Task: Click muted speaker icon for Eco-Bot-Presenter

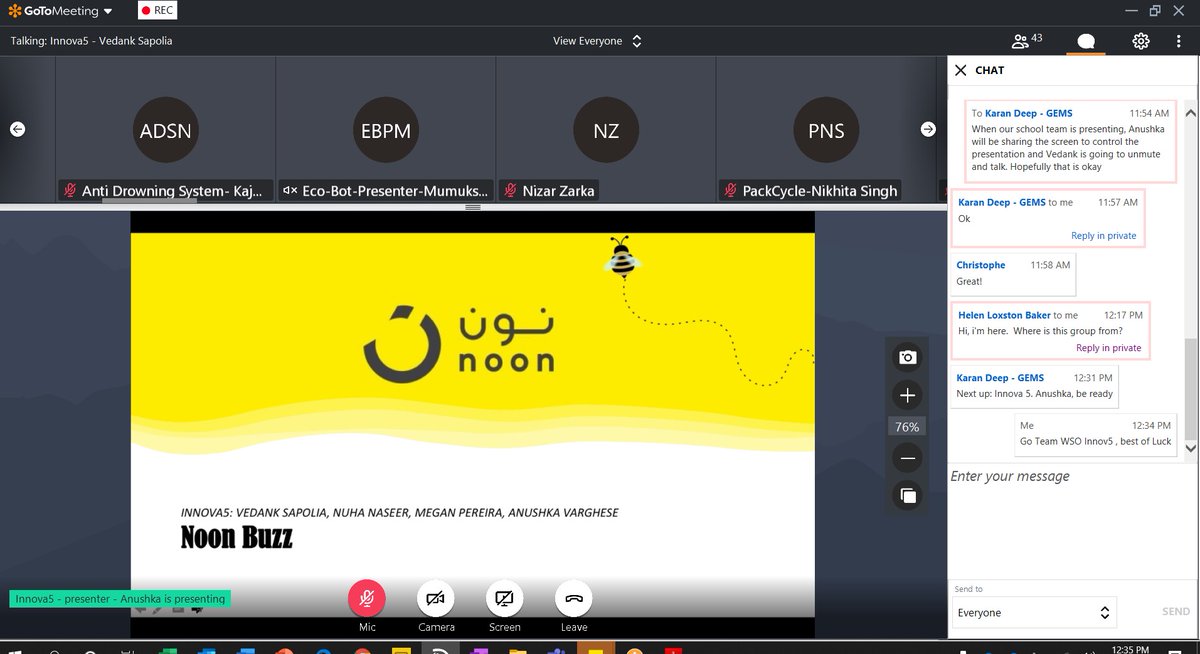Action: pyautogui.click(x=290, y=190)
